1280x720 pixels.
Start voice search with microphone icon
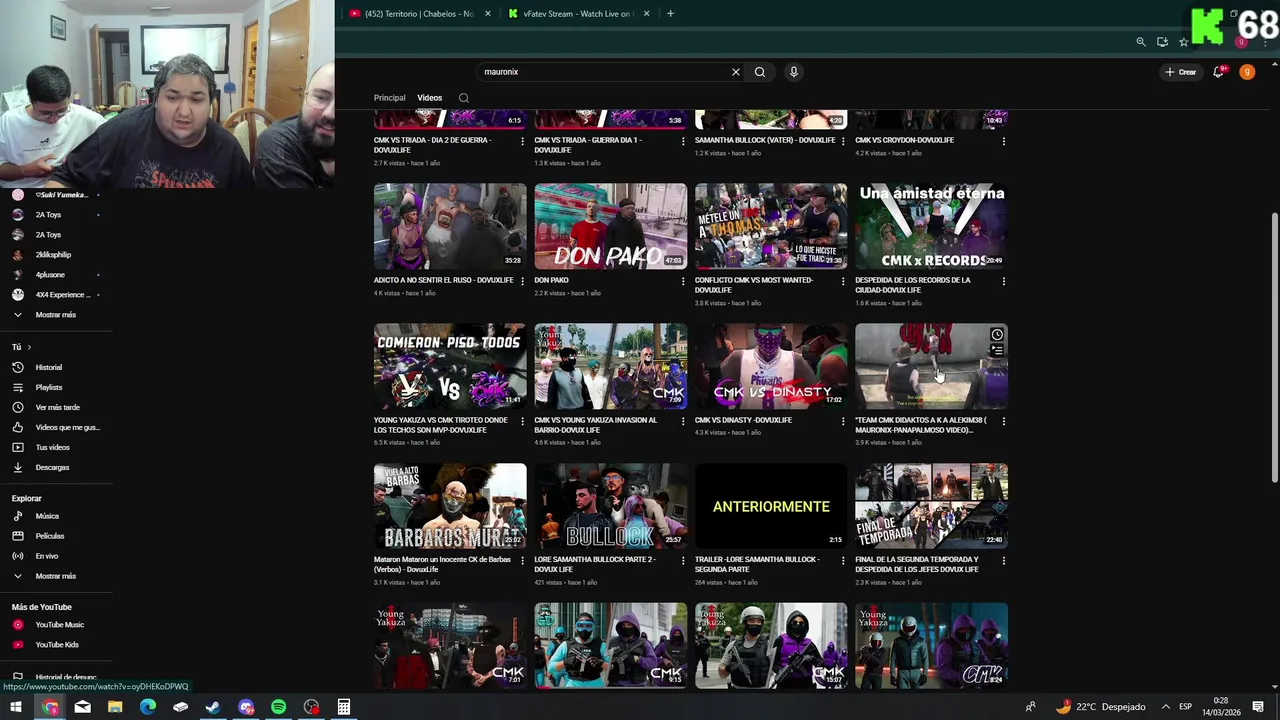click(x=794, y=72)
